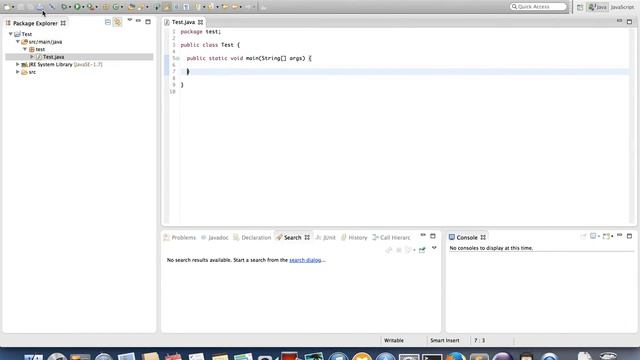
Task: Focus the Quick Access search field
Action: (x=539, y=7)
